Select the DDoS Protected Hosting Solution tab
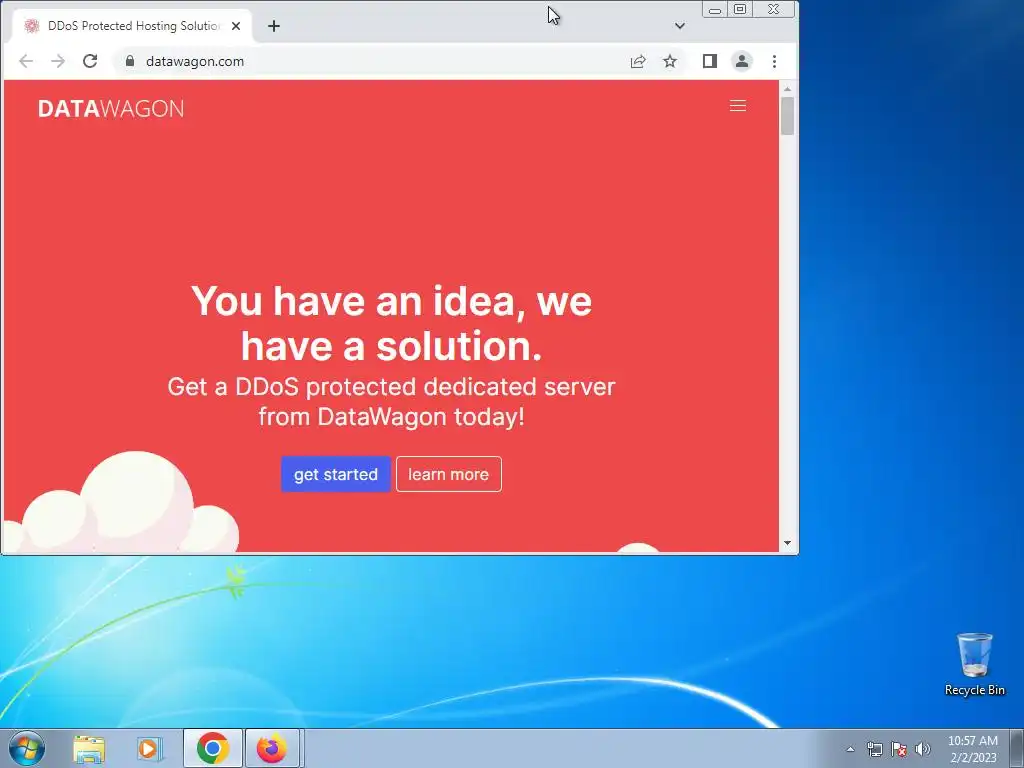 pos(133,26)
